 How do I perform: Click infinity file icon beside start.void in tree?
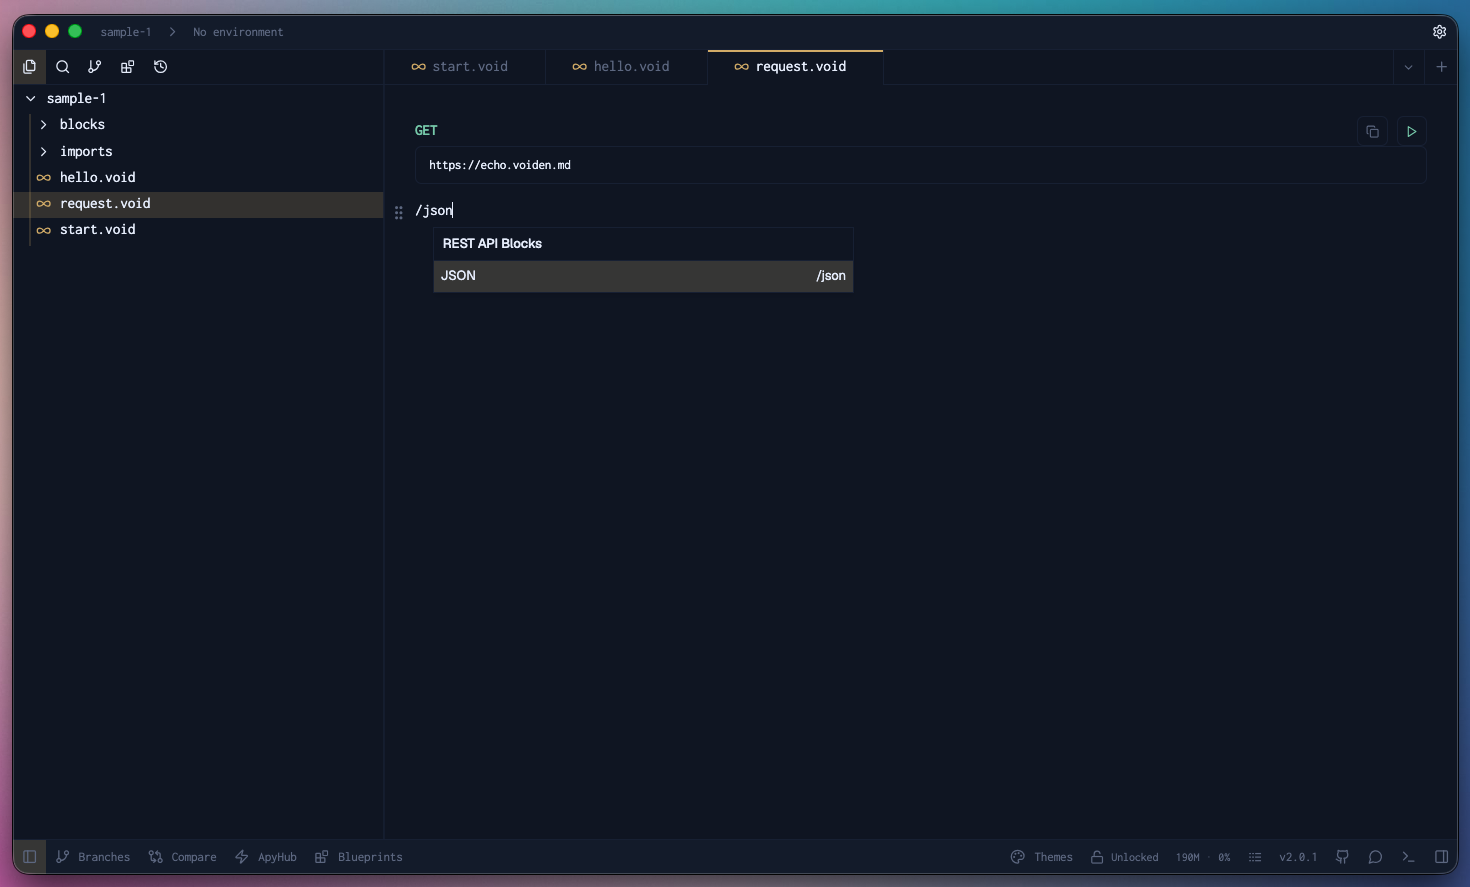click(x=43, y=230)
